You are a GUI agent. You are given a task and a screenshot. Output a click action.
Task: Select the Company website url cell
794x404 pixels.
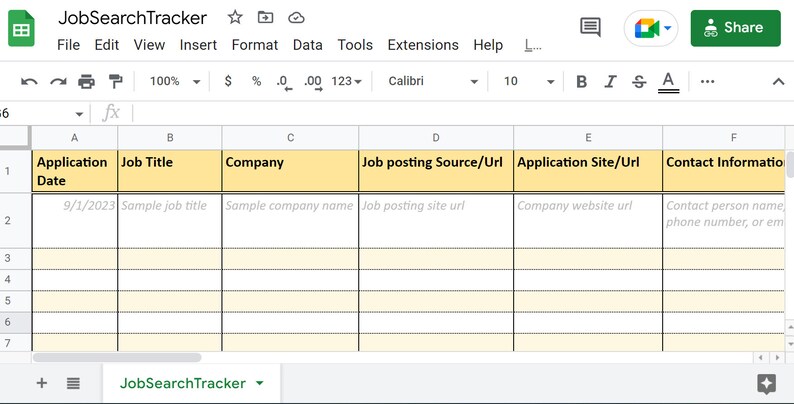point(588,221)
